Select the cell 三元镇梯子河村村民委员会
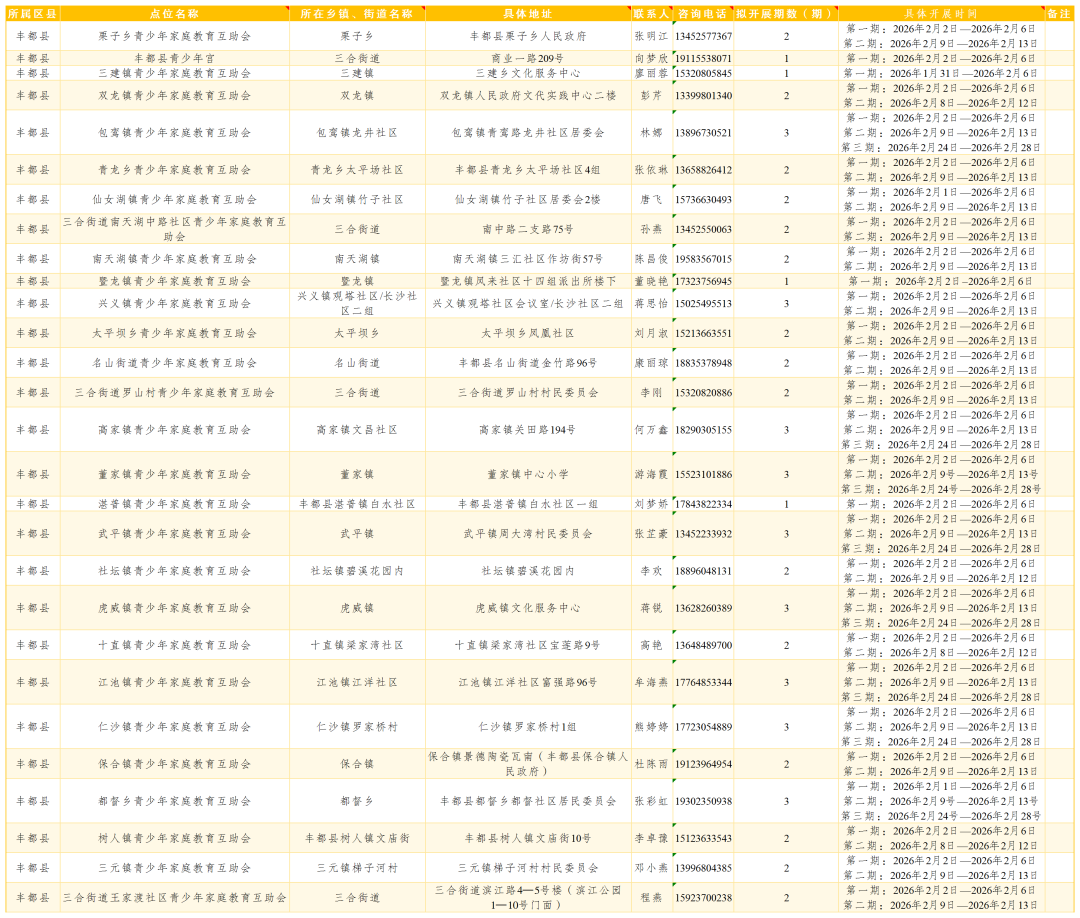1080x918 pixels. click(x=528, y=868)
